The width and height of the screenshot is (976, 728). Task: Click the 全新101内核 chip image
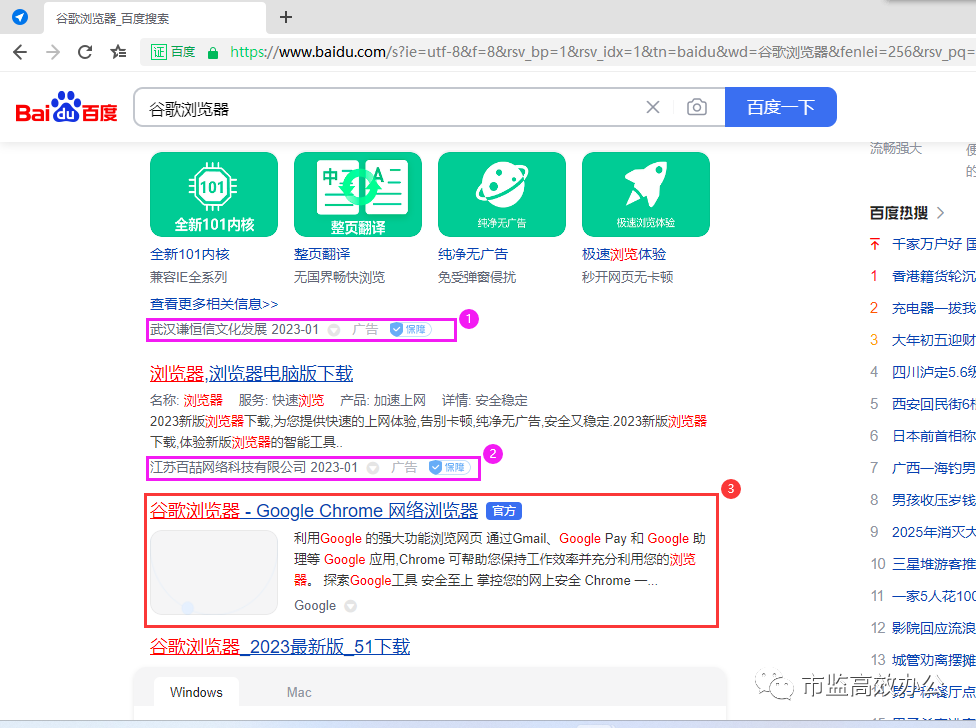click(x=214, y=194)
